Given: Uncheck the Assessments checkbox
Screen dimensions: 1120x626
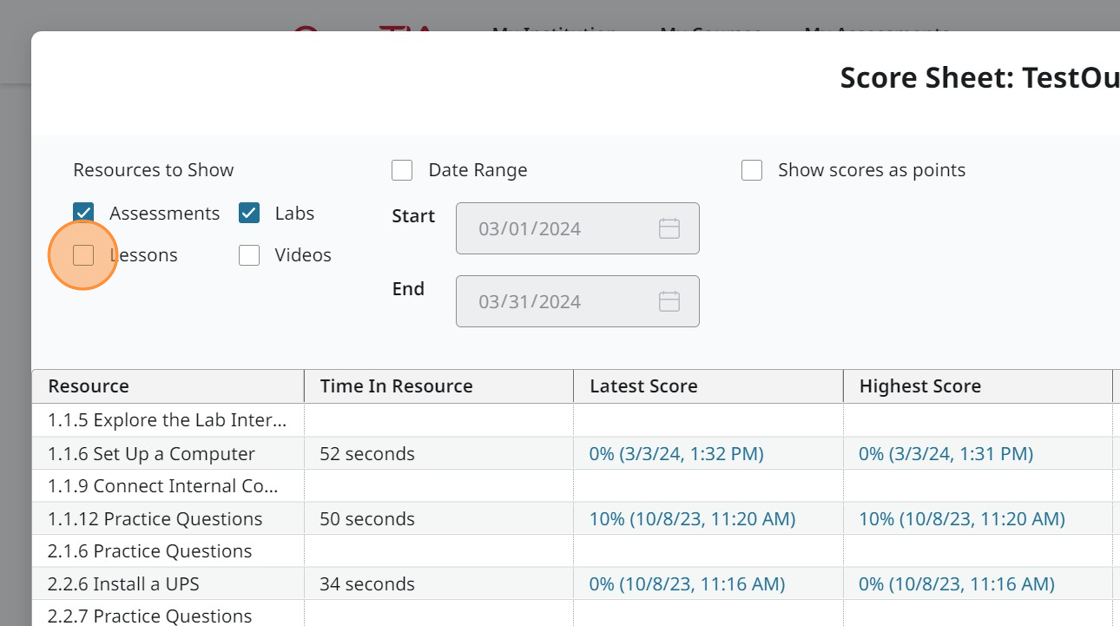Looking at the screenshot, I should pos(83,213).
